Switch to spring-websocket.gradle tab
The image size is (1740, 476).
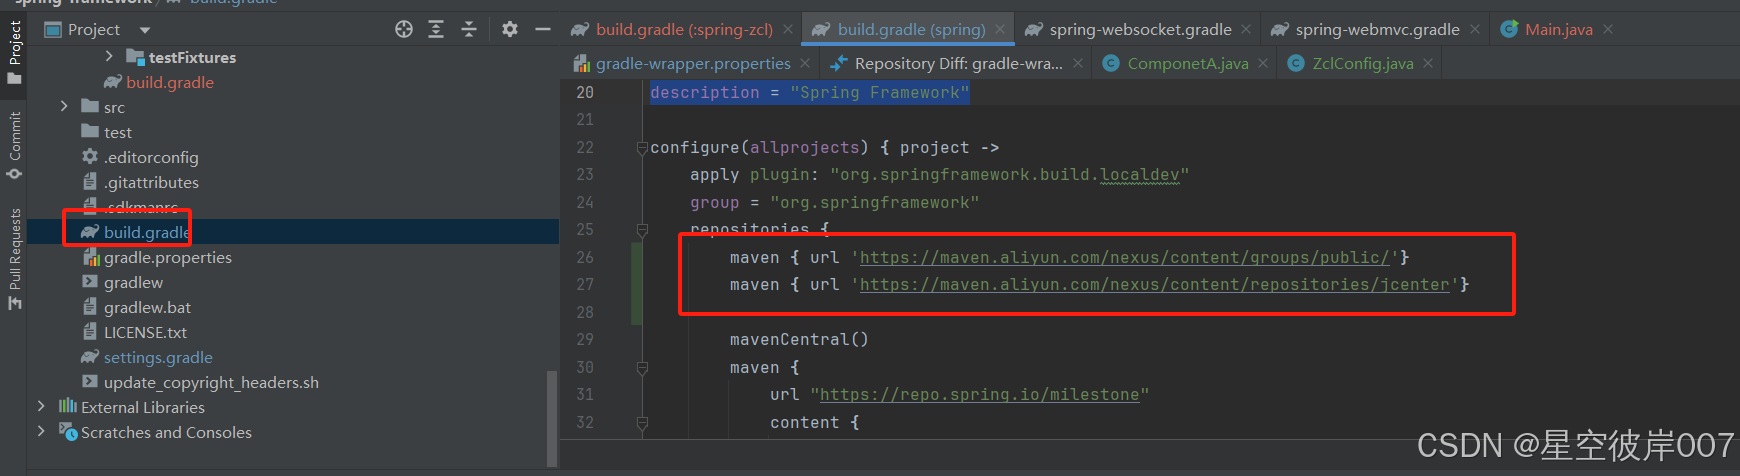tap(1140, 29)
